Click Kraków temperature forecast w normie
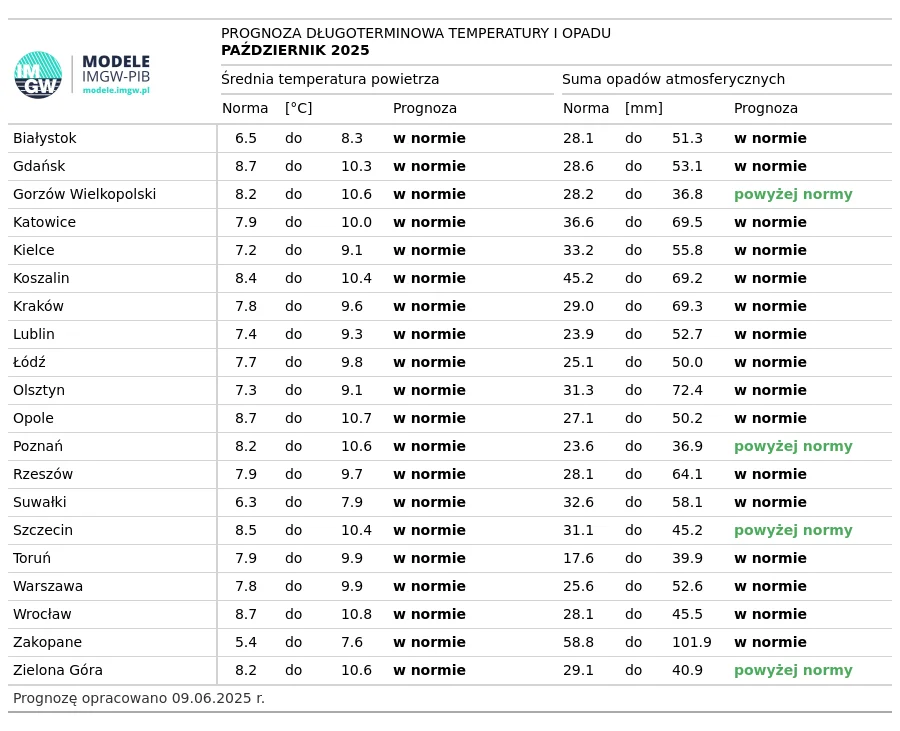Image resolution: width=900 pixels, height=731 pixels. pyautogui.click(x=429, y=306)
